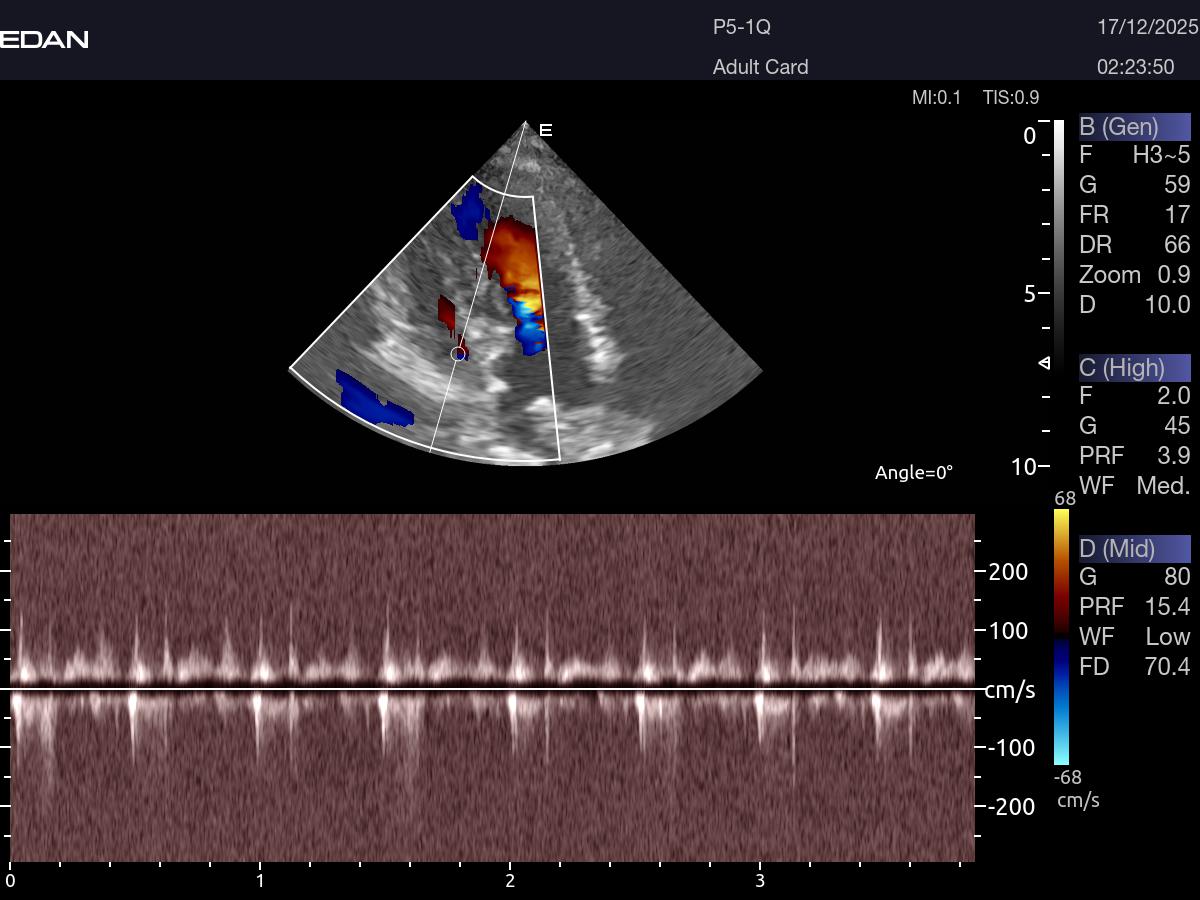Click the P5-1Q probe label
Image resolution: width=1200 pixels, height=900 pixels.
pyautogui.click(x=741, y=28)
